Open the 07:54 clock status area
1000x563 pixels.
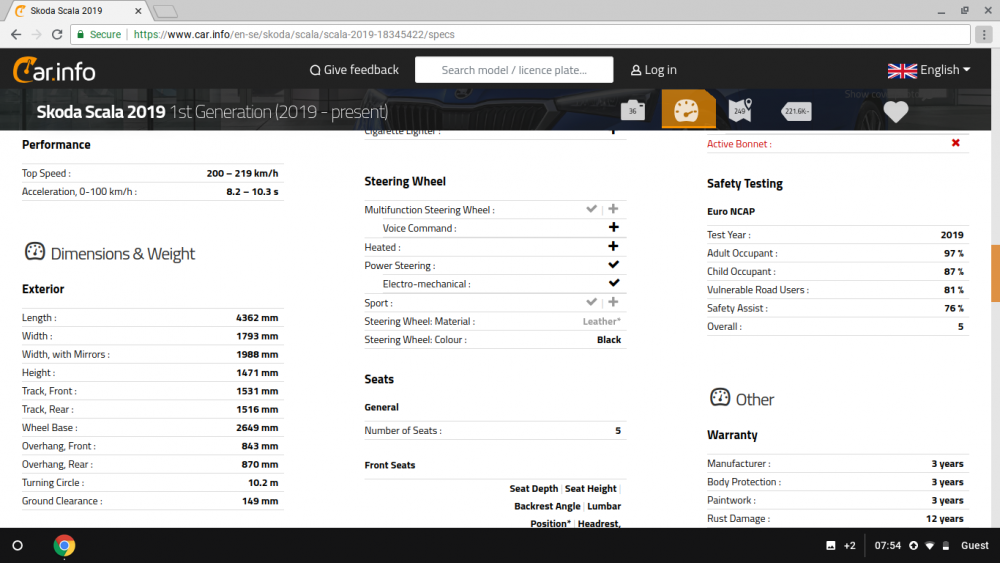click(888, 546)
